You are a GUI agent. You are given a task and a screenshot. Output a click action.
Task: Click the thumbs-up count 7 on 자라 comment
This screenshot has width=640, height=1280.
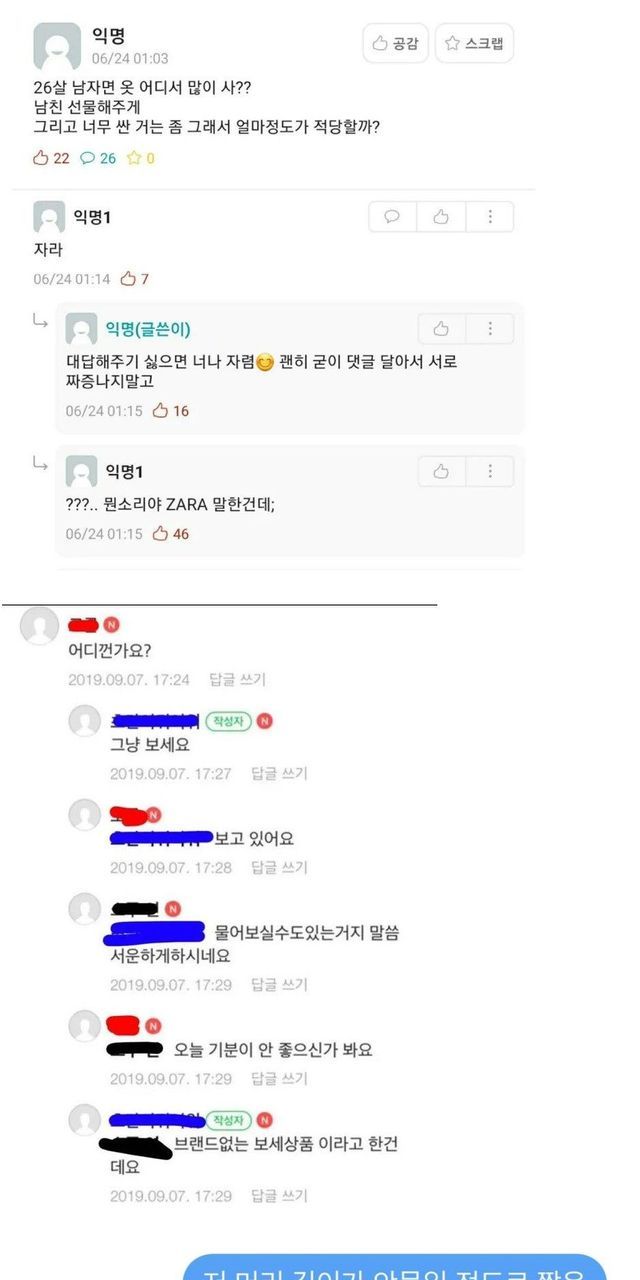[x=135, y=279]
